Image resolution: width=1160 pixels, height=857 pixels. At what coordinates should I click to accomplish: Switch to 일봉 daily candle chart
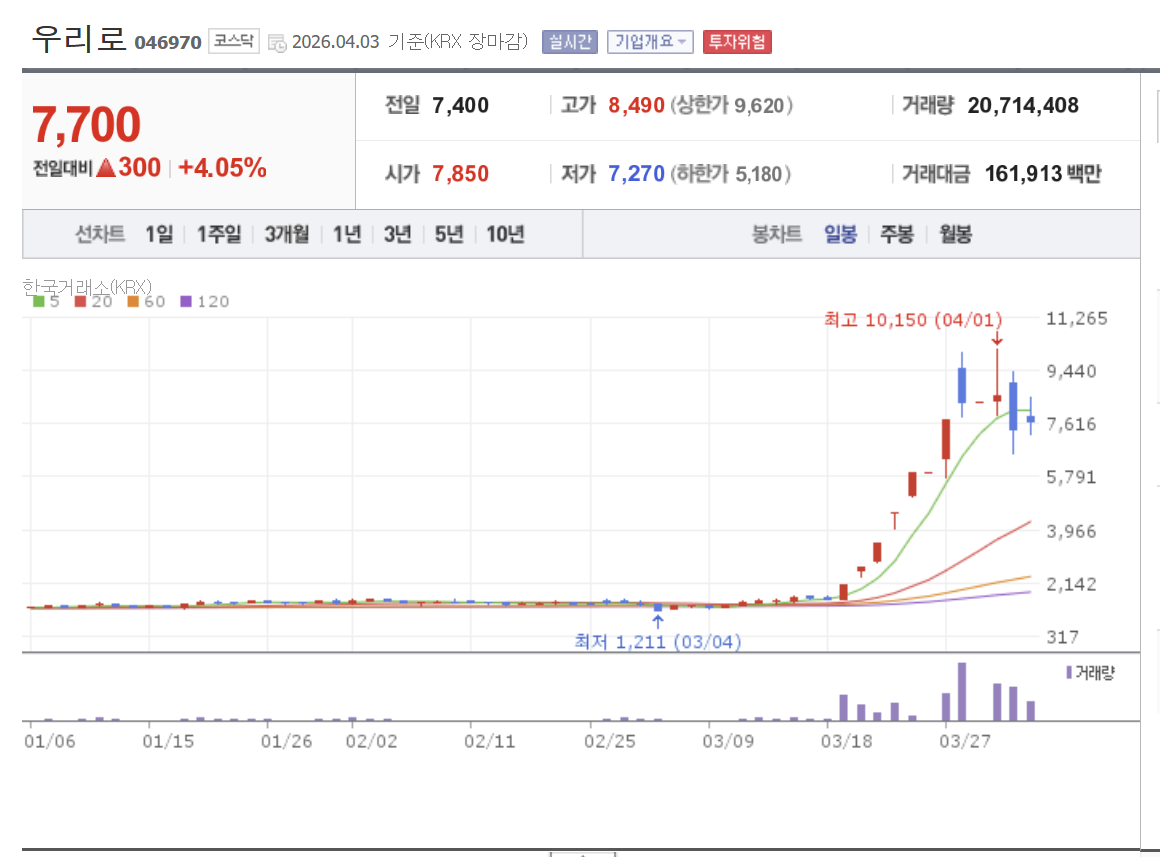point(840,235)
